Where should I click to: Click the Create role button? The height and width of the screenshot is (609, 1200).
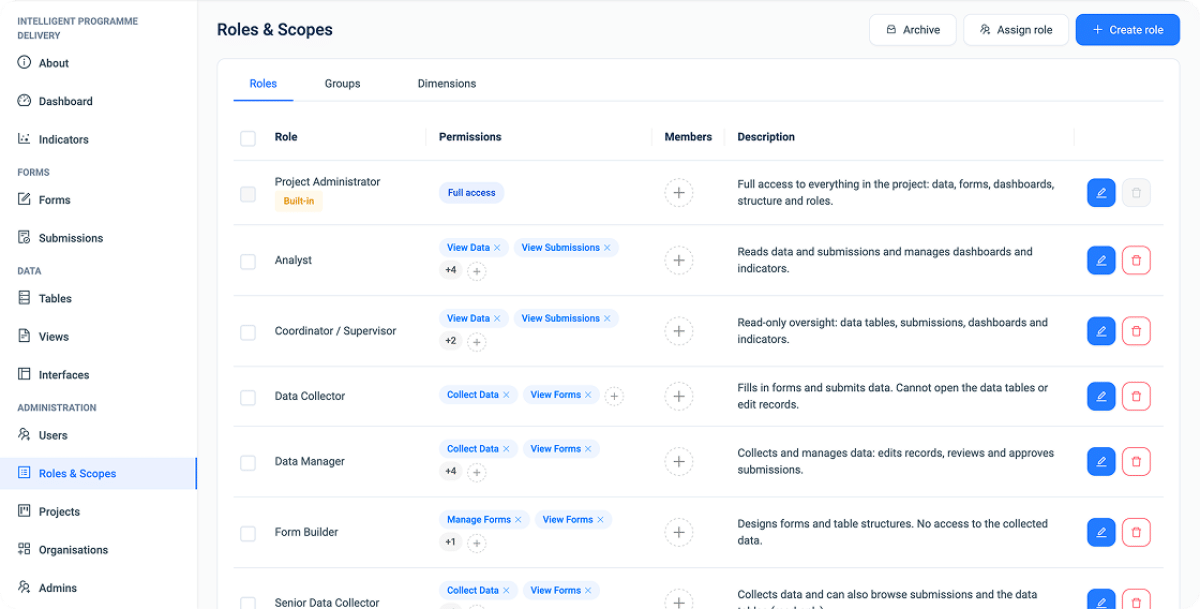tap(1128, 30)
